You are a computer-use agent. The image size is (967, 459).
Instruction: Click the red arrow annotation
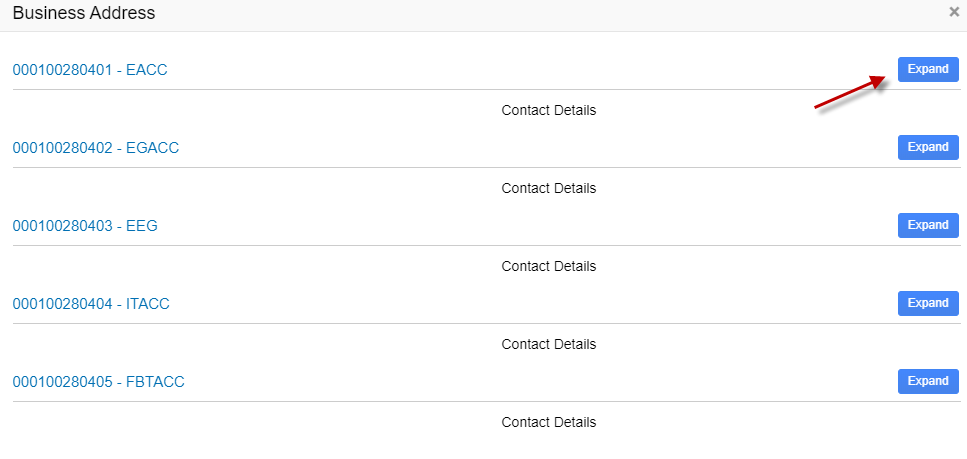click(x=851, y=93)
